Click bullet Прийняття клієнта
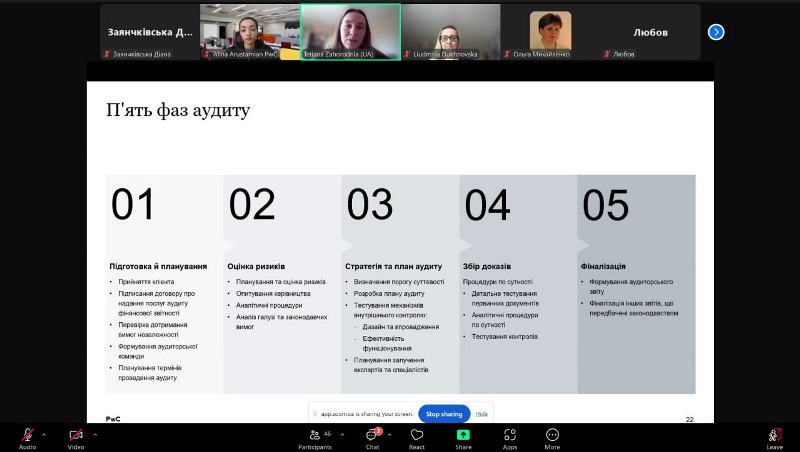 point(146,282)
